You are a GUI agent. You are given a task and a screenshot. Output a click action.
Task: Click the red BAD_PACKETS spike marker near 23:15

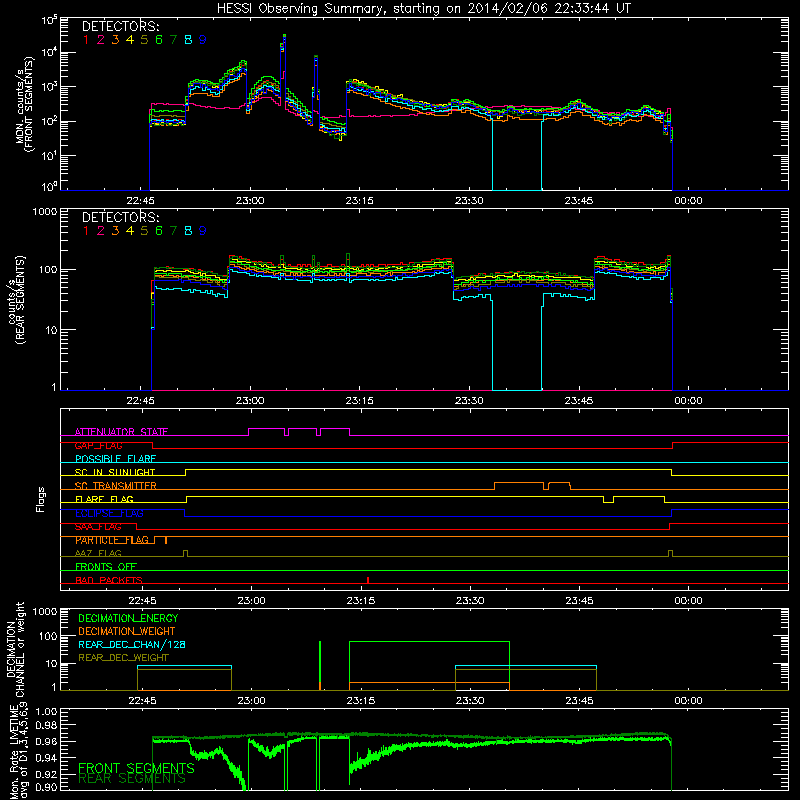[368, 580]
